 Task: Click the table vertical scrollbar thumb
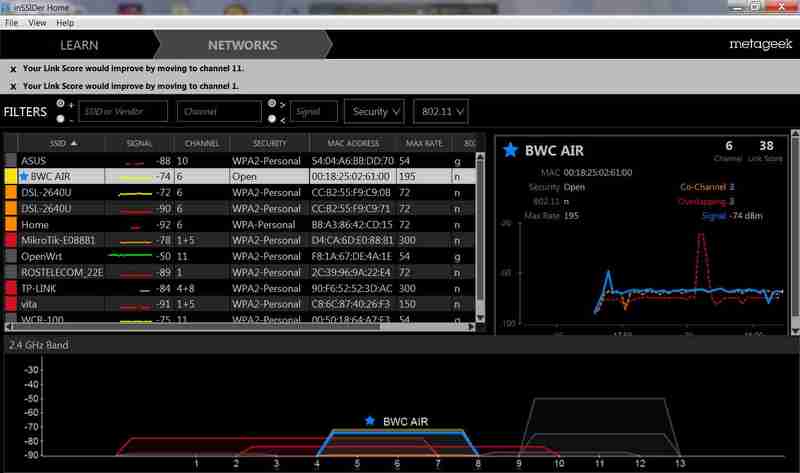pos(480,232)
